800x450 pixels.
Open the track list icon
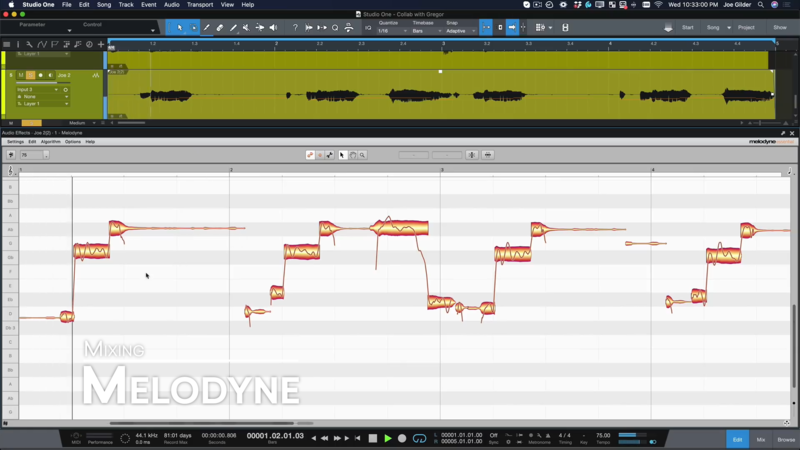(x=7, y=44)
